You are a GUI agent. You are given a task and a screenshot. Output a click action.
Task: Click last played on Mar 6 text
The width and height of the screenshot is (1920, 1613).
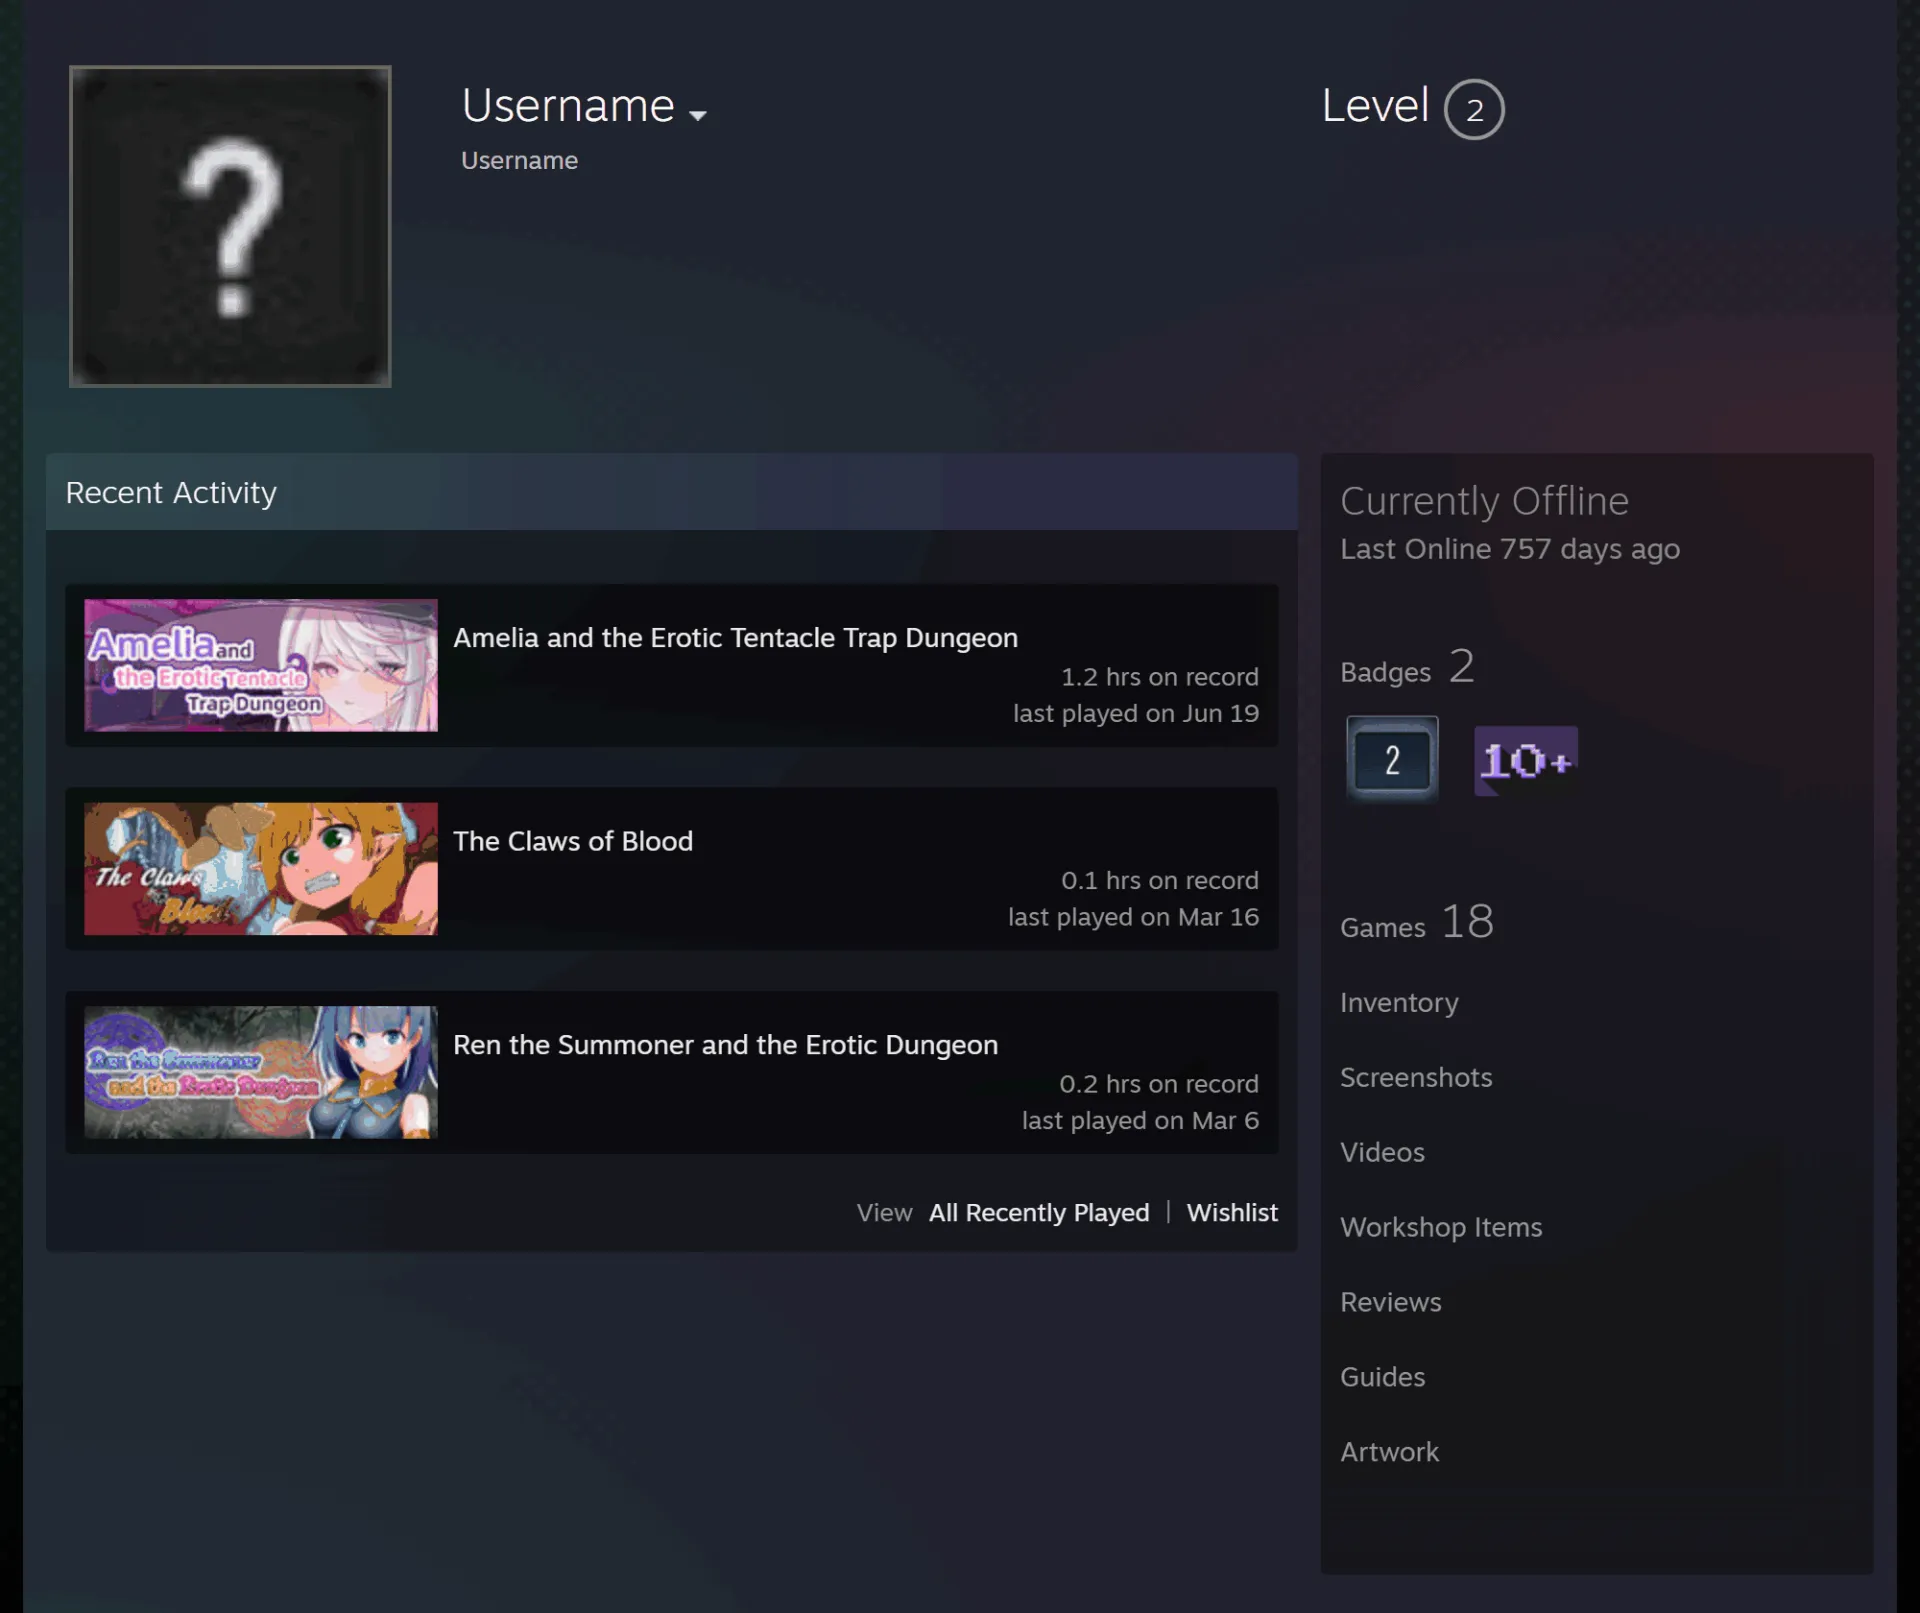(1140, 1121)
